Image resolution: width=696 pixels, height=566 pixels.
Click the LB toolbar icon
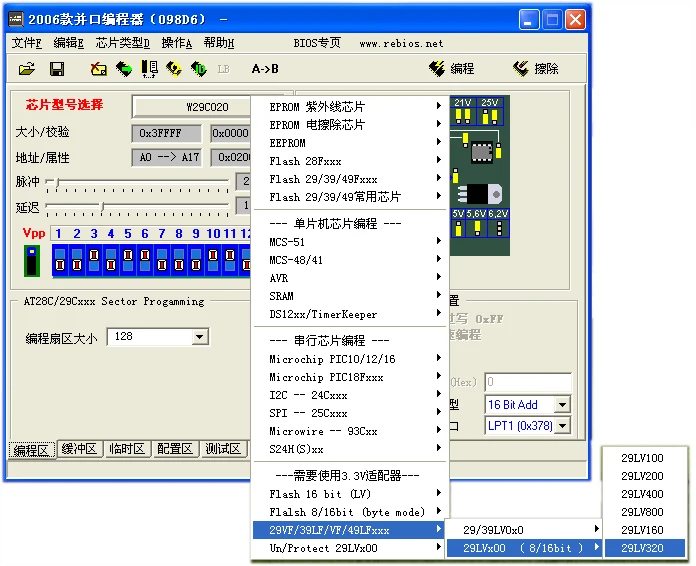[223, 69]
